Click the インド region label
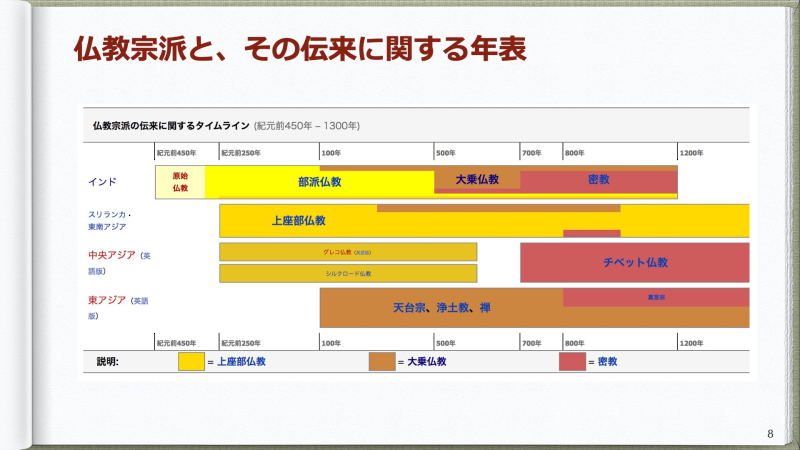This screenshot has height=450, width=800. click(x=102, y=181)
